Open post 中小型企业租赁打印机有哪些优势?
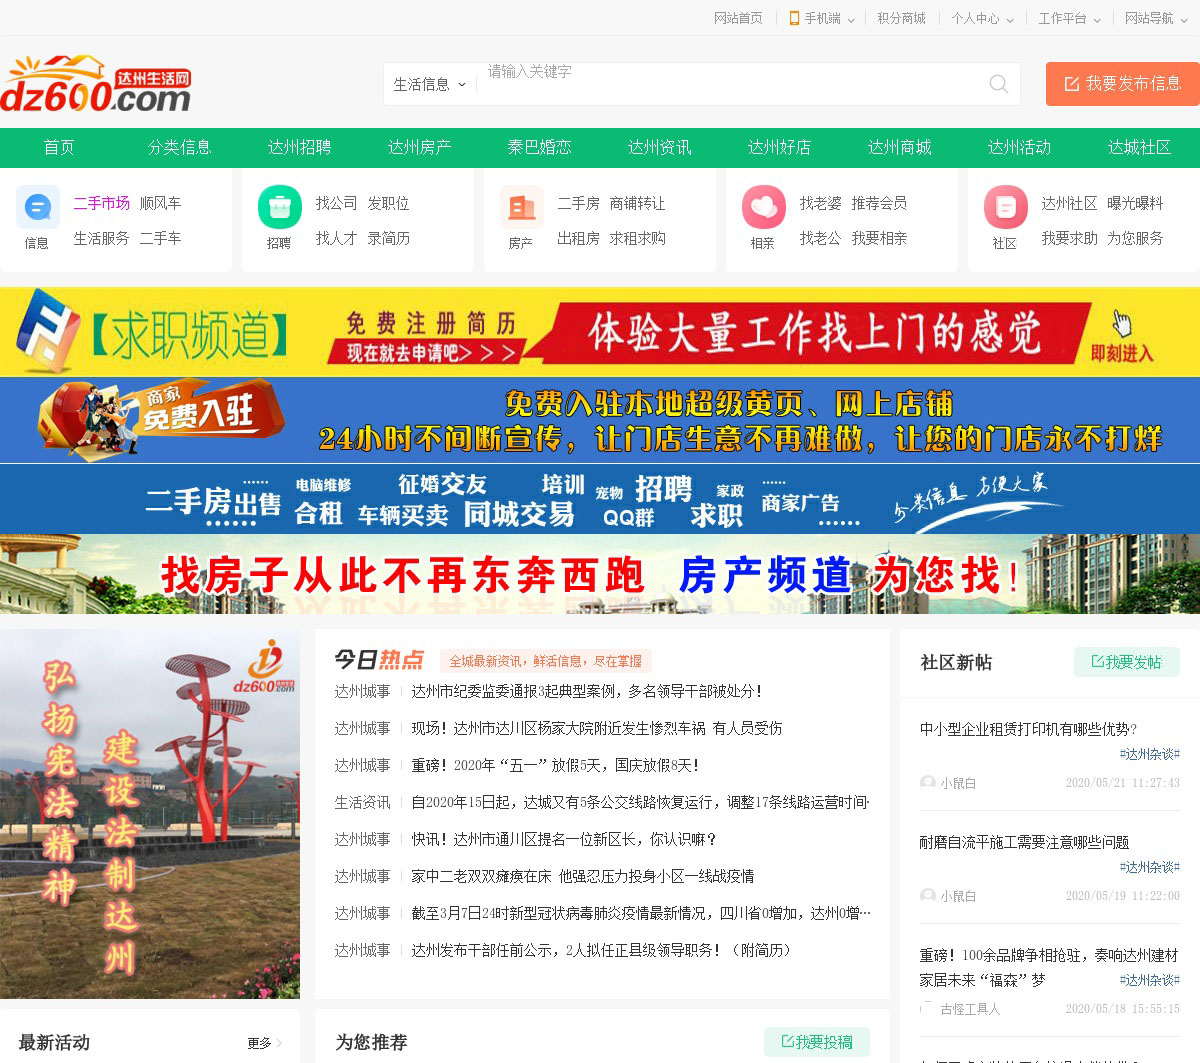This screenshot has width=1200, height=1063. (1028, 729)
